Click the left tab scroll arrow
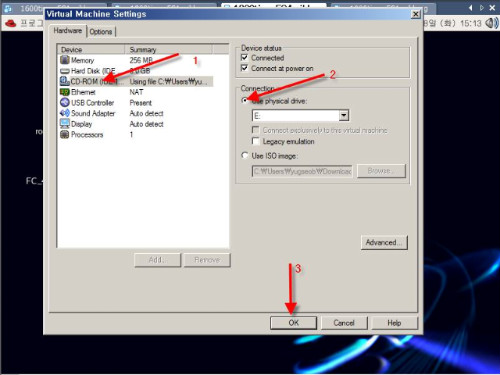 click(x=471, y=8)
